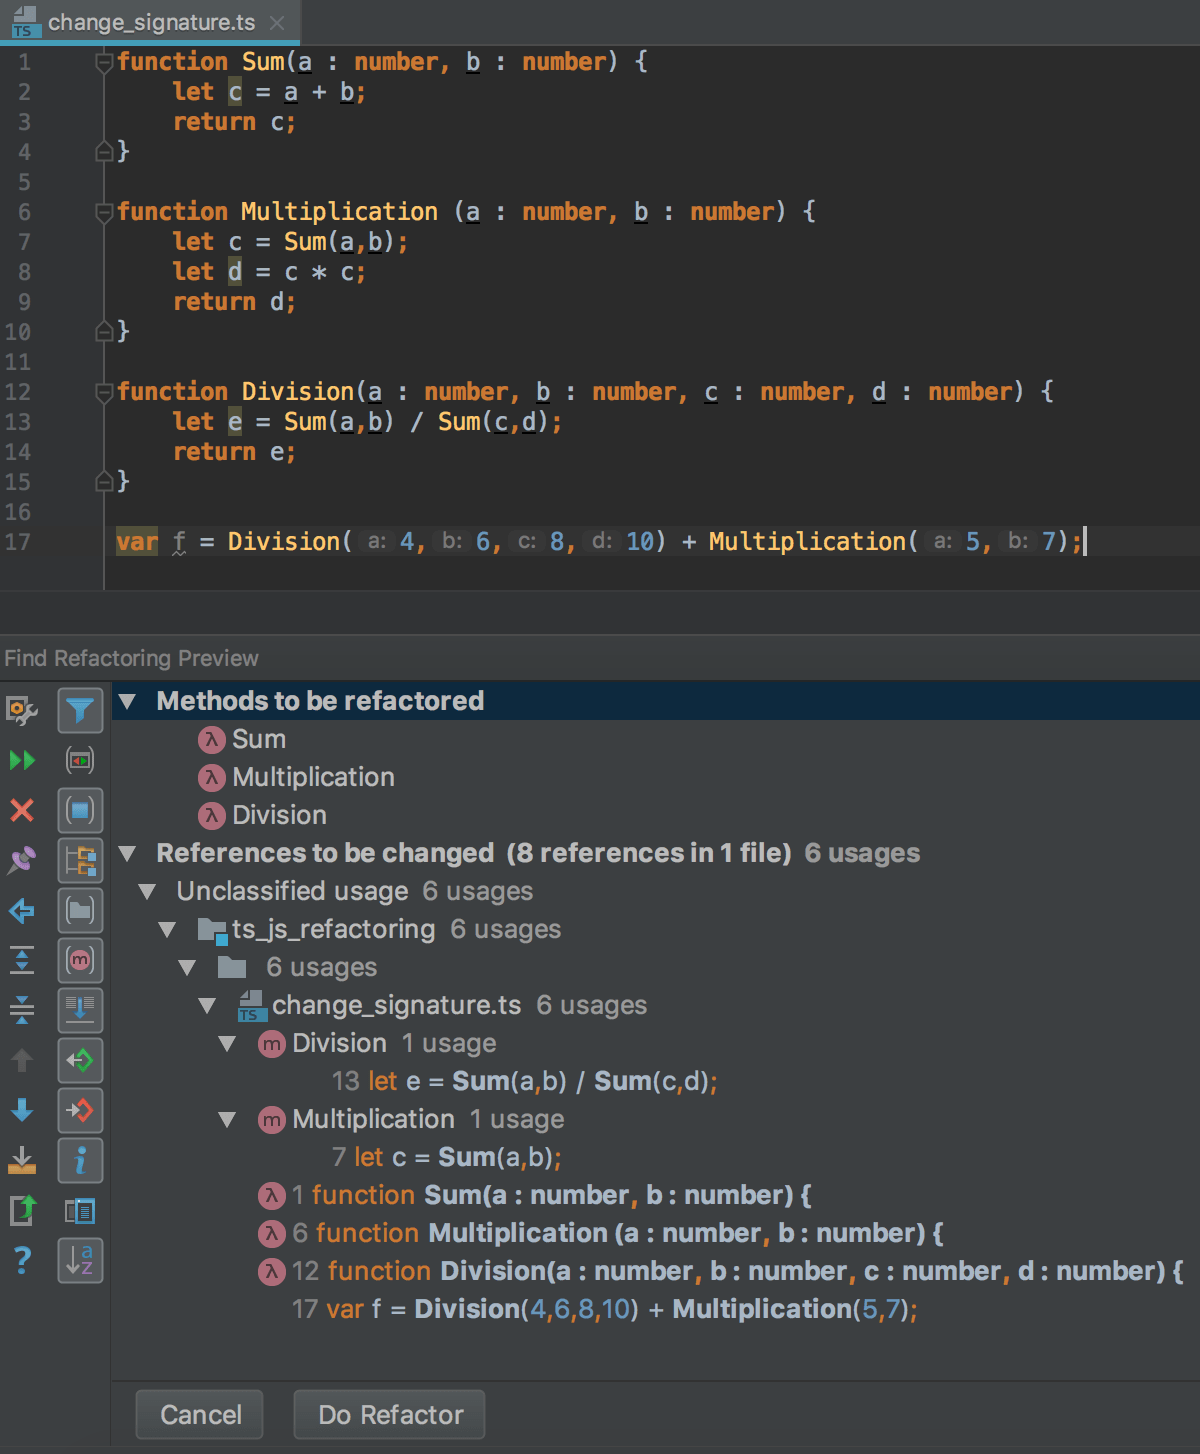Select '17 var f = Division' usage row
The height and width of the screenshot is (1454, 1200).
(605, 1309)
